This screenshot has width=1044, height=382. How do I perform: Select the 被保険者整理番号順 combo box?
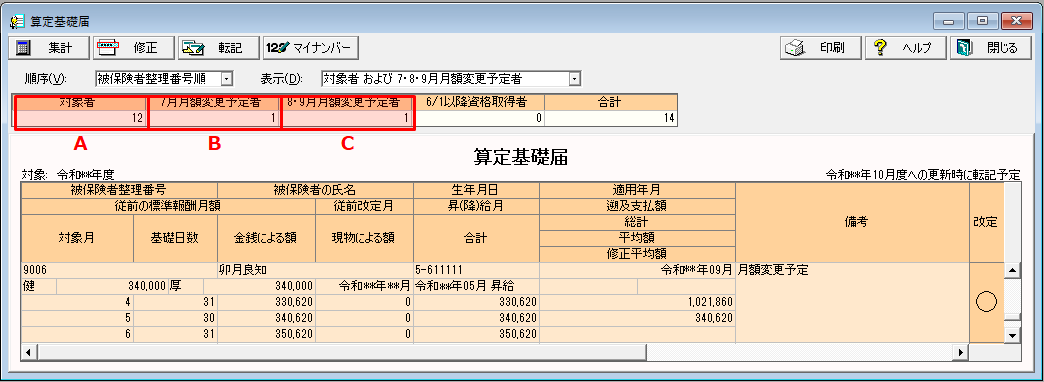164,79
